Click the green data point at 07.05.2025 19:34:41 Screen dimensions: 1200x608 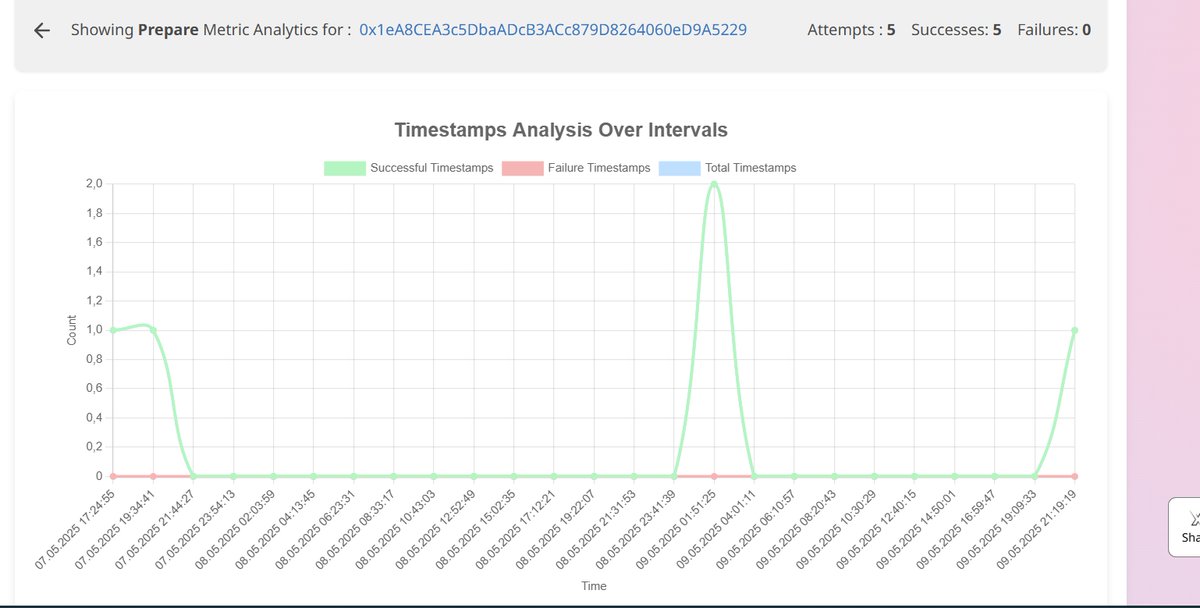coord(153,330)
